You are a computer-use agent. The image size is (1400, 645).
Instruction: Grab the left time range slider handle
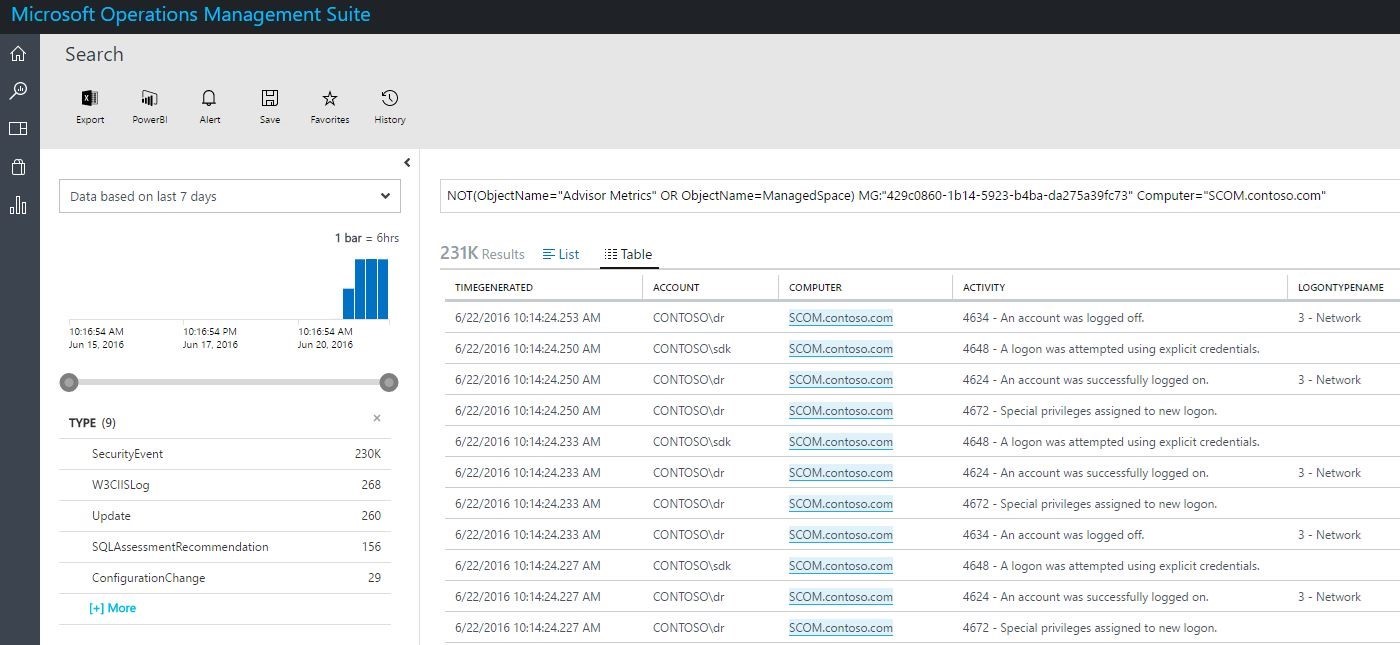(69, 382)
